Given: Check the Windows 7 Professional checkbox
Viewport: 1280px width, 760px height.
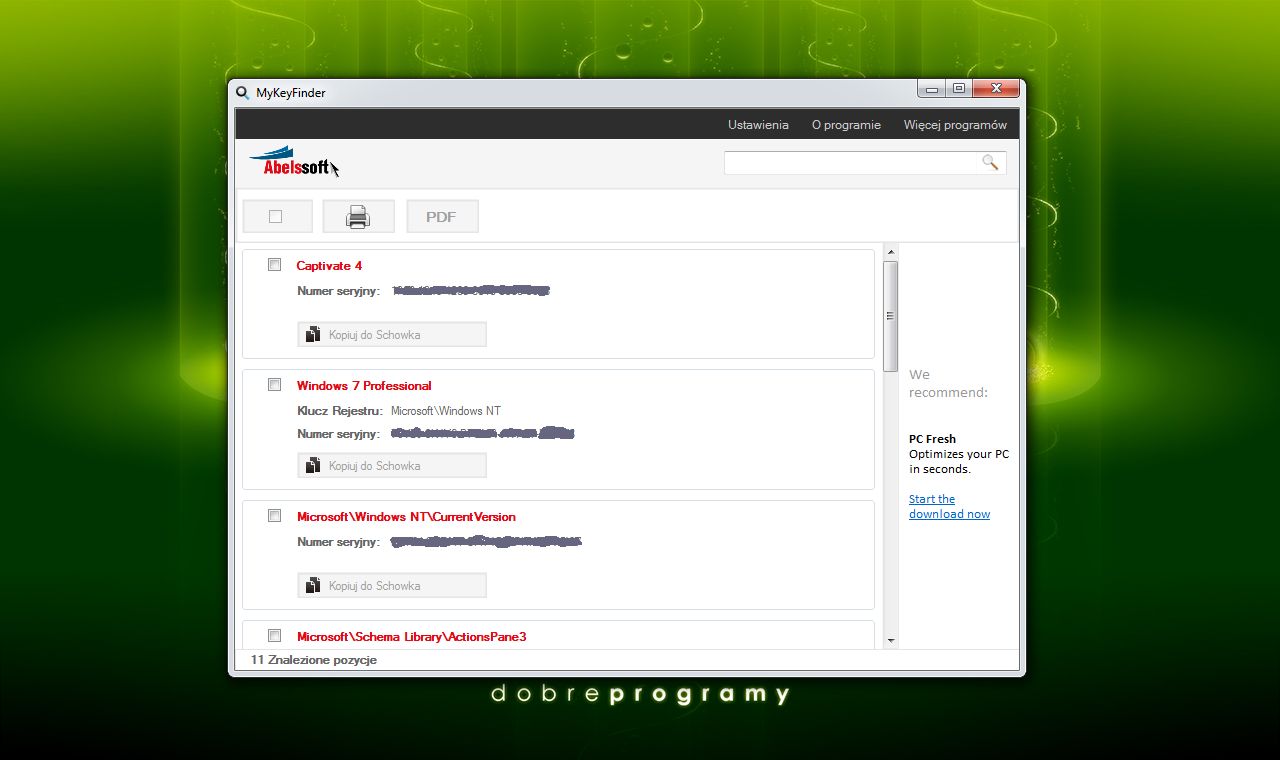Looking at the screenshot, I should [x=274, y=385].
